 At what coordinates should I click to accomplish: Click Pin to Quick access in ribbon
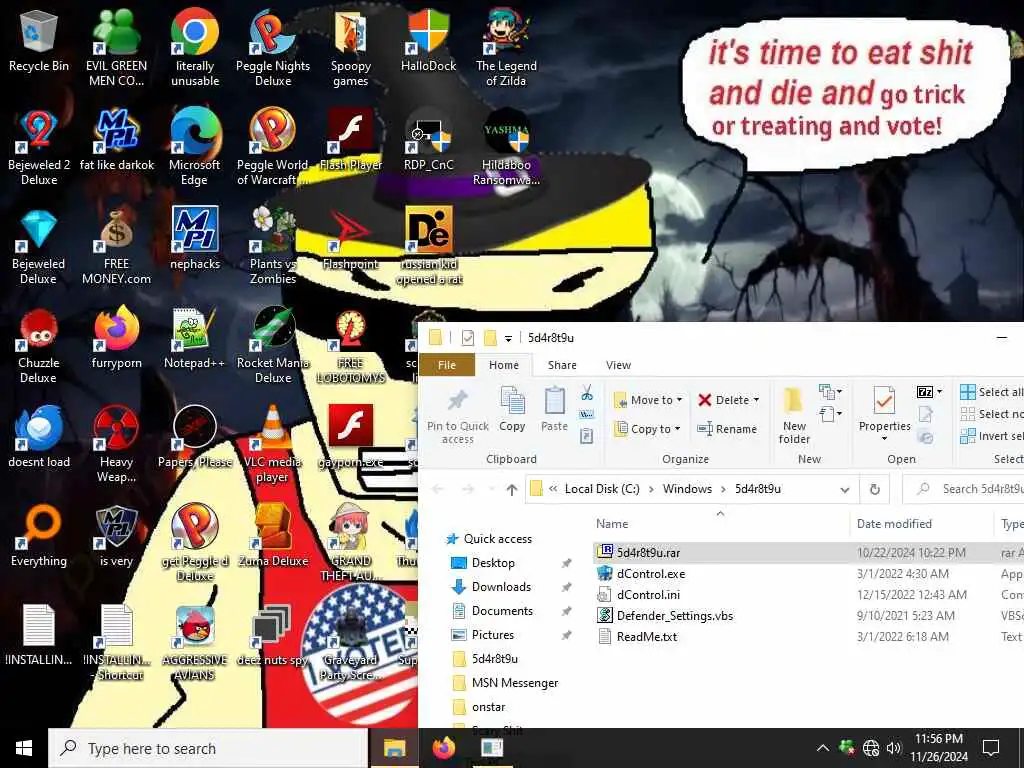click(458, 417)
